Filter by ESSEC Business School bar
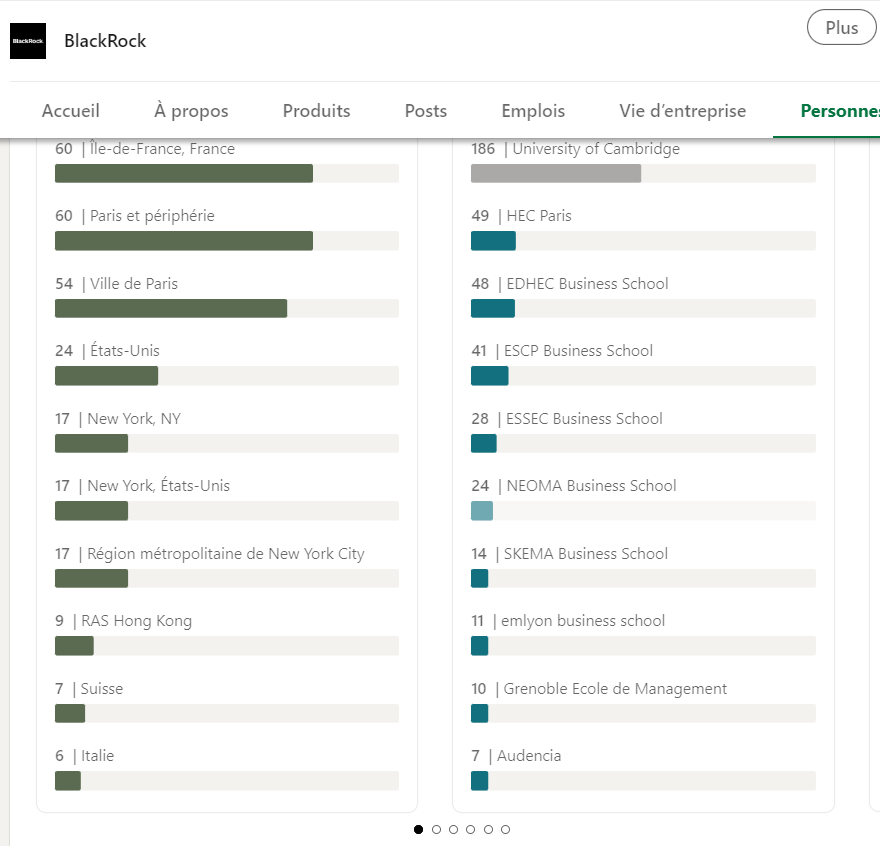Viewport: 880px width, 846px height. click(x=643, y=443)
